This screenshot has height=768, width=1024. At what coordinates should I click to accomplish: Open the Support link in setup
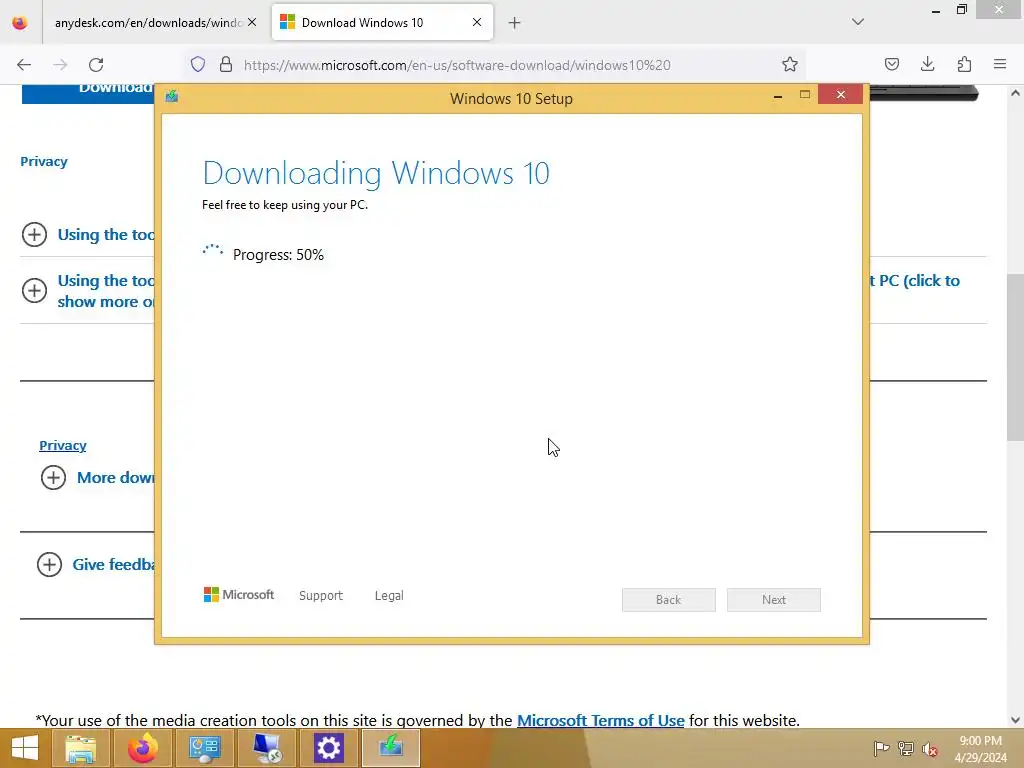[x=321, y=596]
